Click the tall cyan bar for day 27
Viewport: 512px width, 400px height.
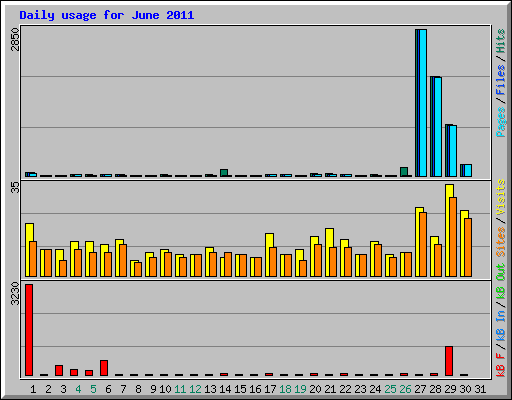click(423, 103)
